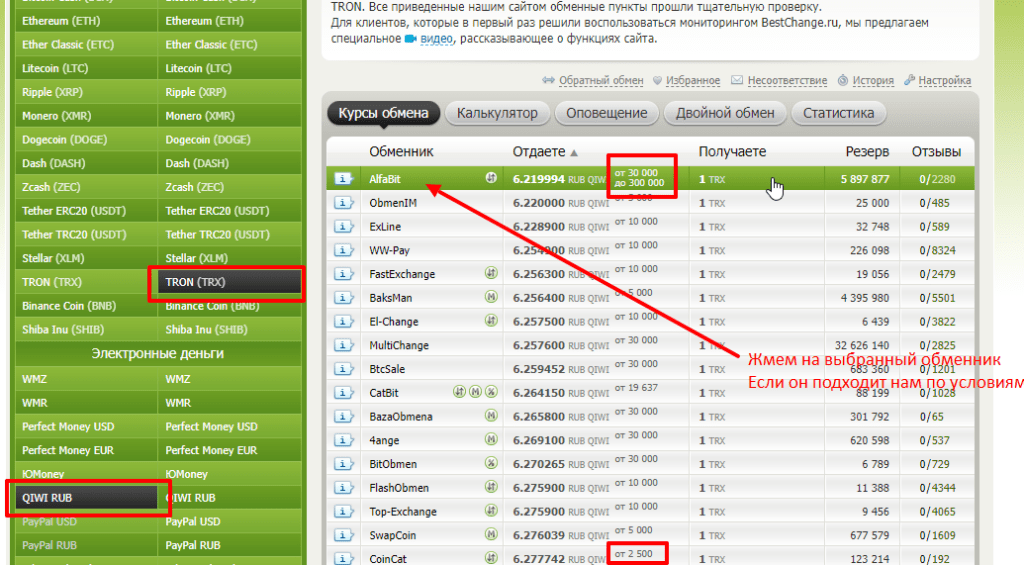Click CatBit percent badge icon
Image resolution: width=1024 pixels, height=565 pixels.
click(x=491, y=391)
